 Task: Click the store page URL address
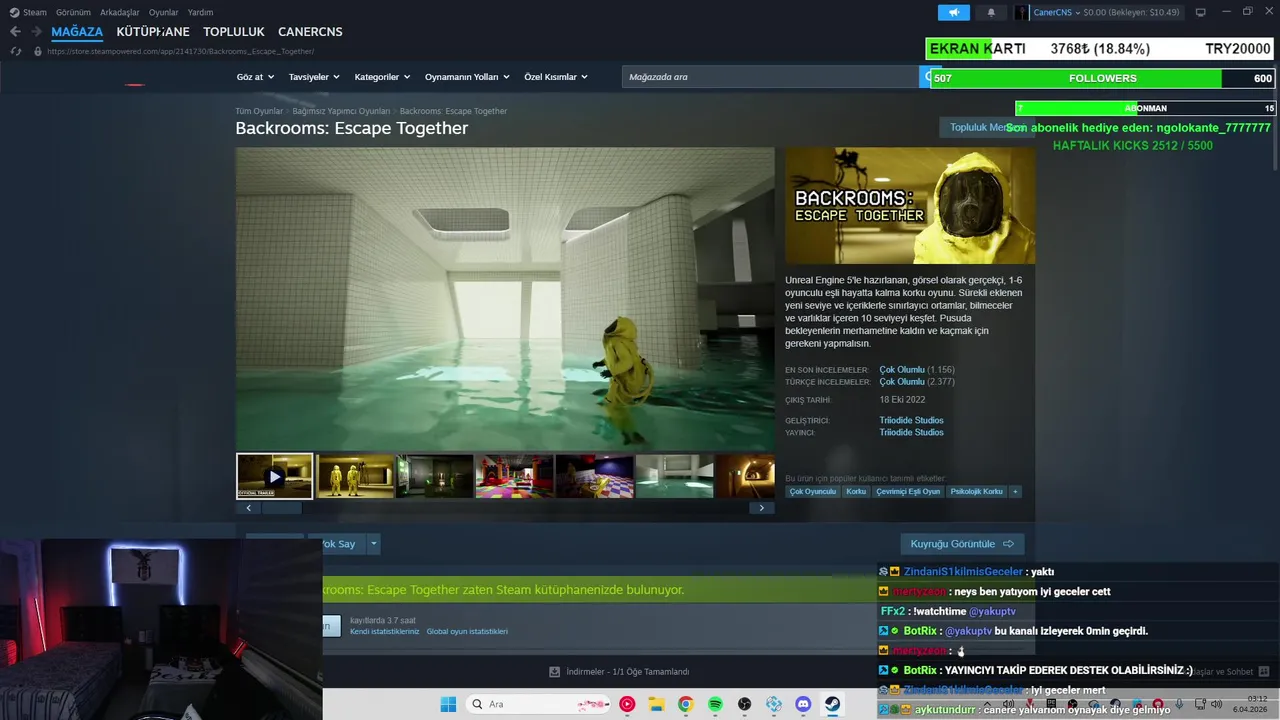(180, 51)
